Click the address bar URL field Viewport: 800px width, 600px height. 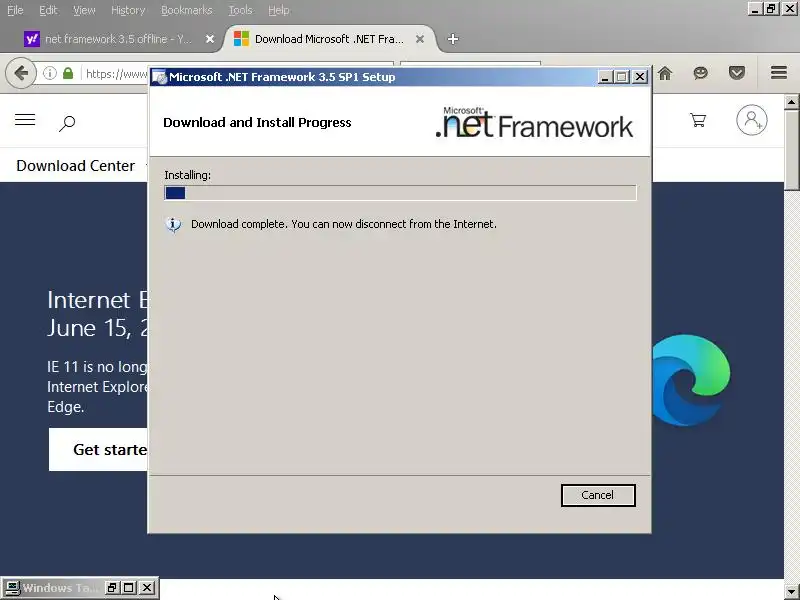point(117,74)
